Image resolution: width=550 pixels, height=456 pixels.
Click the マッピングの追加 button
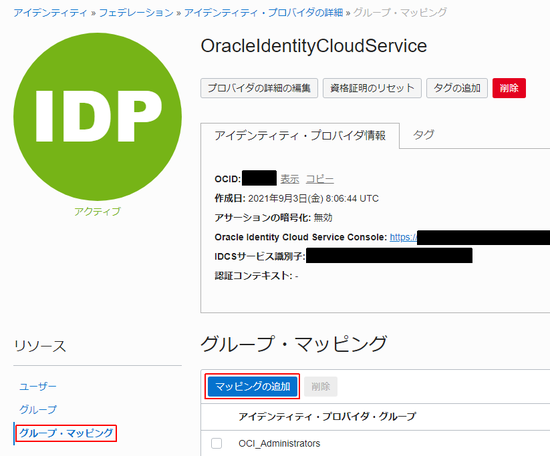pyautogui.click(x=253, y=387)
